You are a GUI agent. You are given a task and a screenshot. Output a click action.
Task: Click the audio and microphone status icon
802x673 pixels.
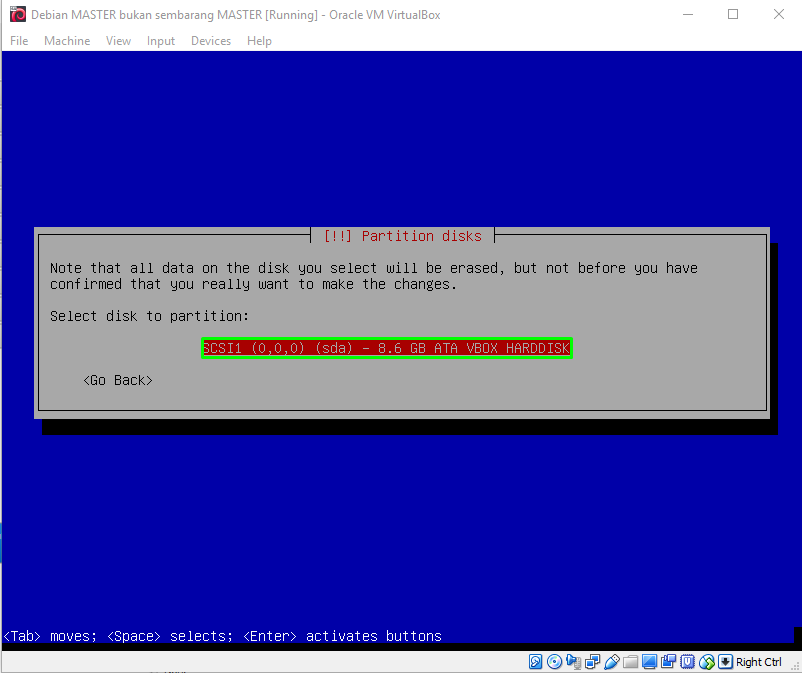573,662
